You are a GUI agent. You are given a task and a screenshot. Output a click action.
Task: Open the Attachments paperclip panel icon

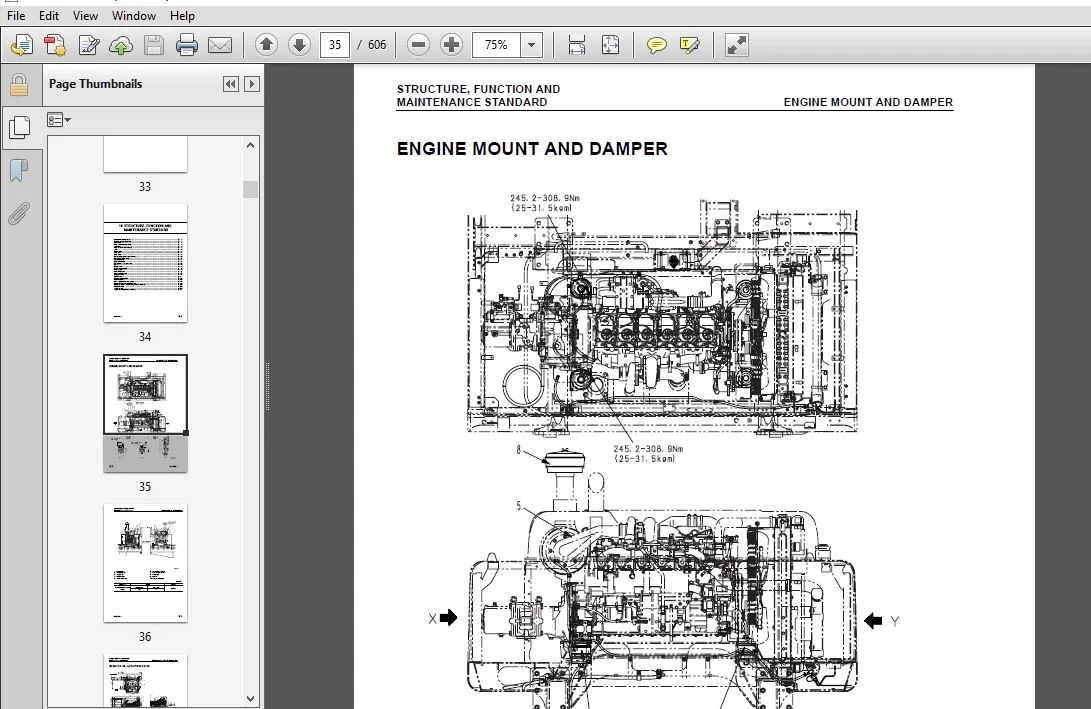click(x=19, y=214)
